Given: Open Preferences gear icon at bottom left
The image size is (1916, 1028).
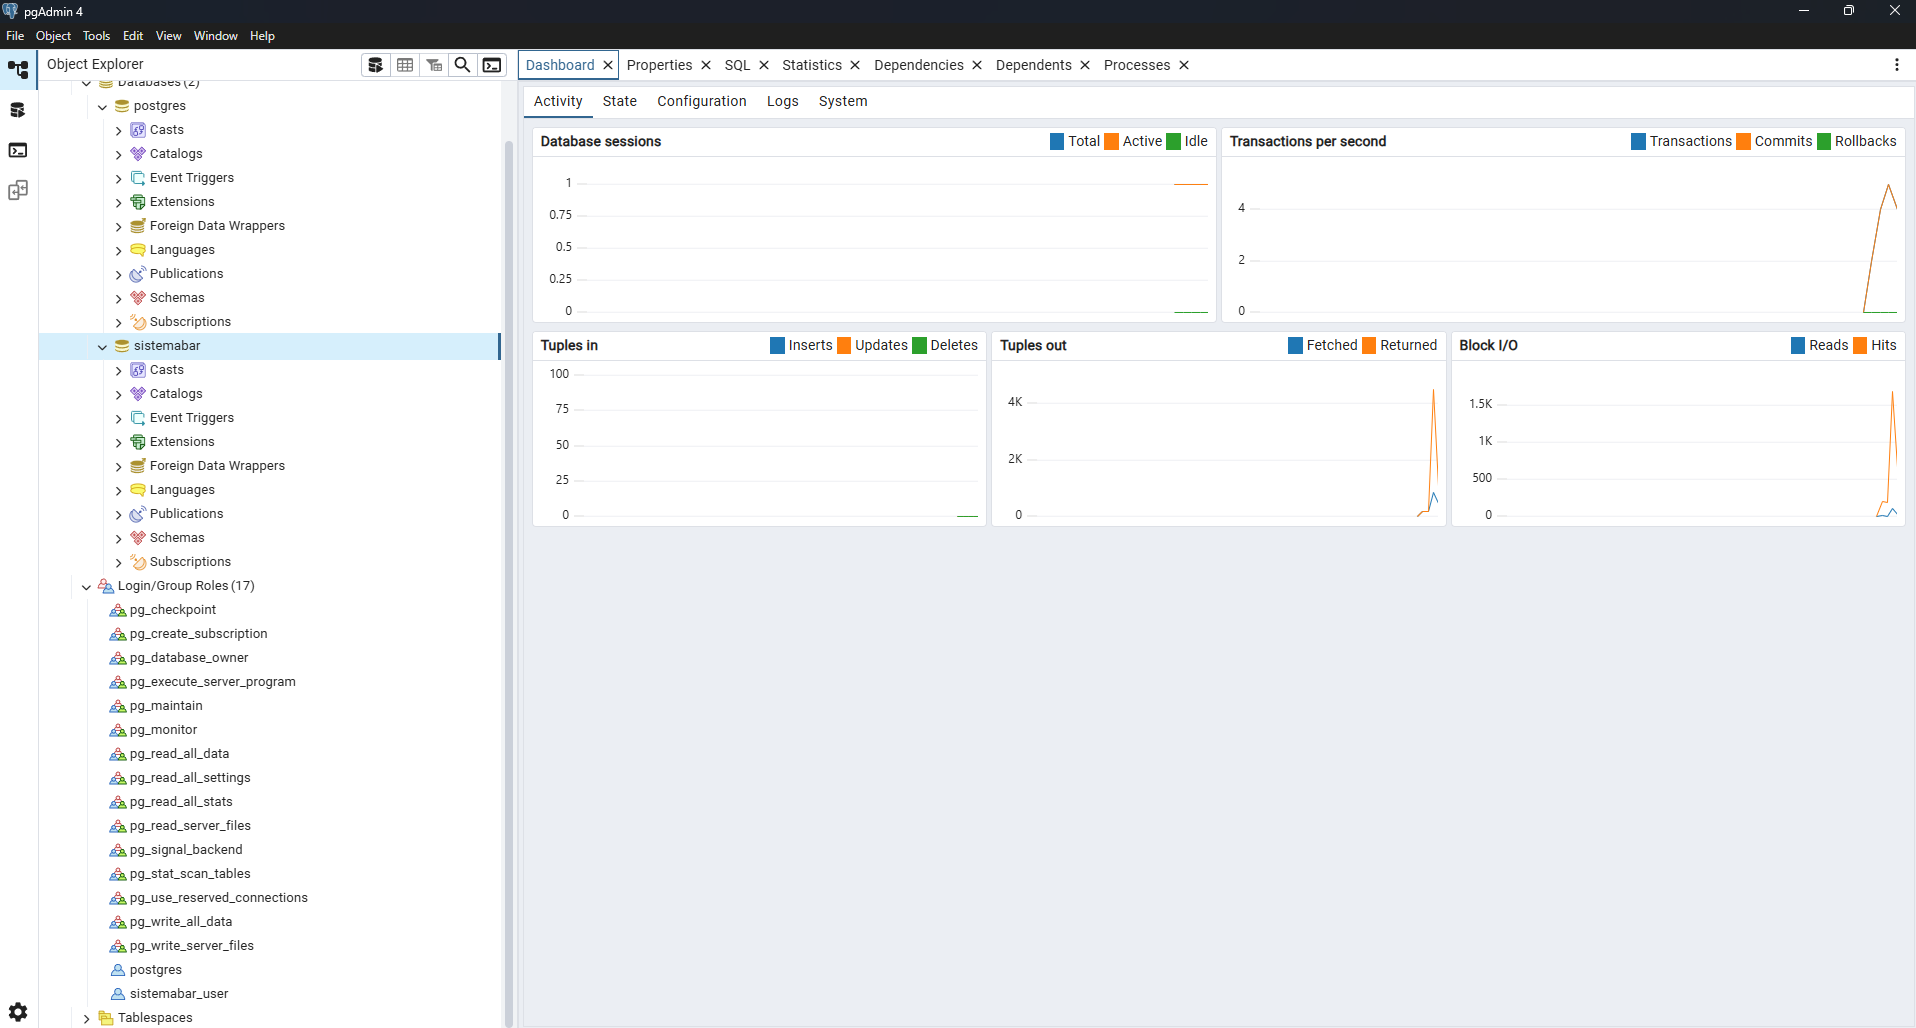Looking at the screenshot, I should coord(18,1012).
